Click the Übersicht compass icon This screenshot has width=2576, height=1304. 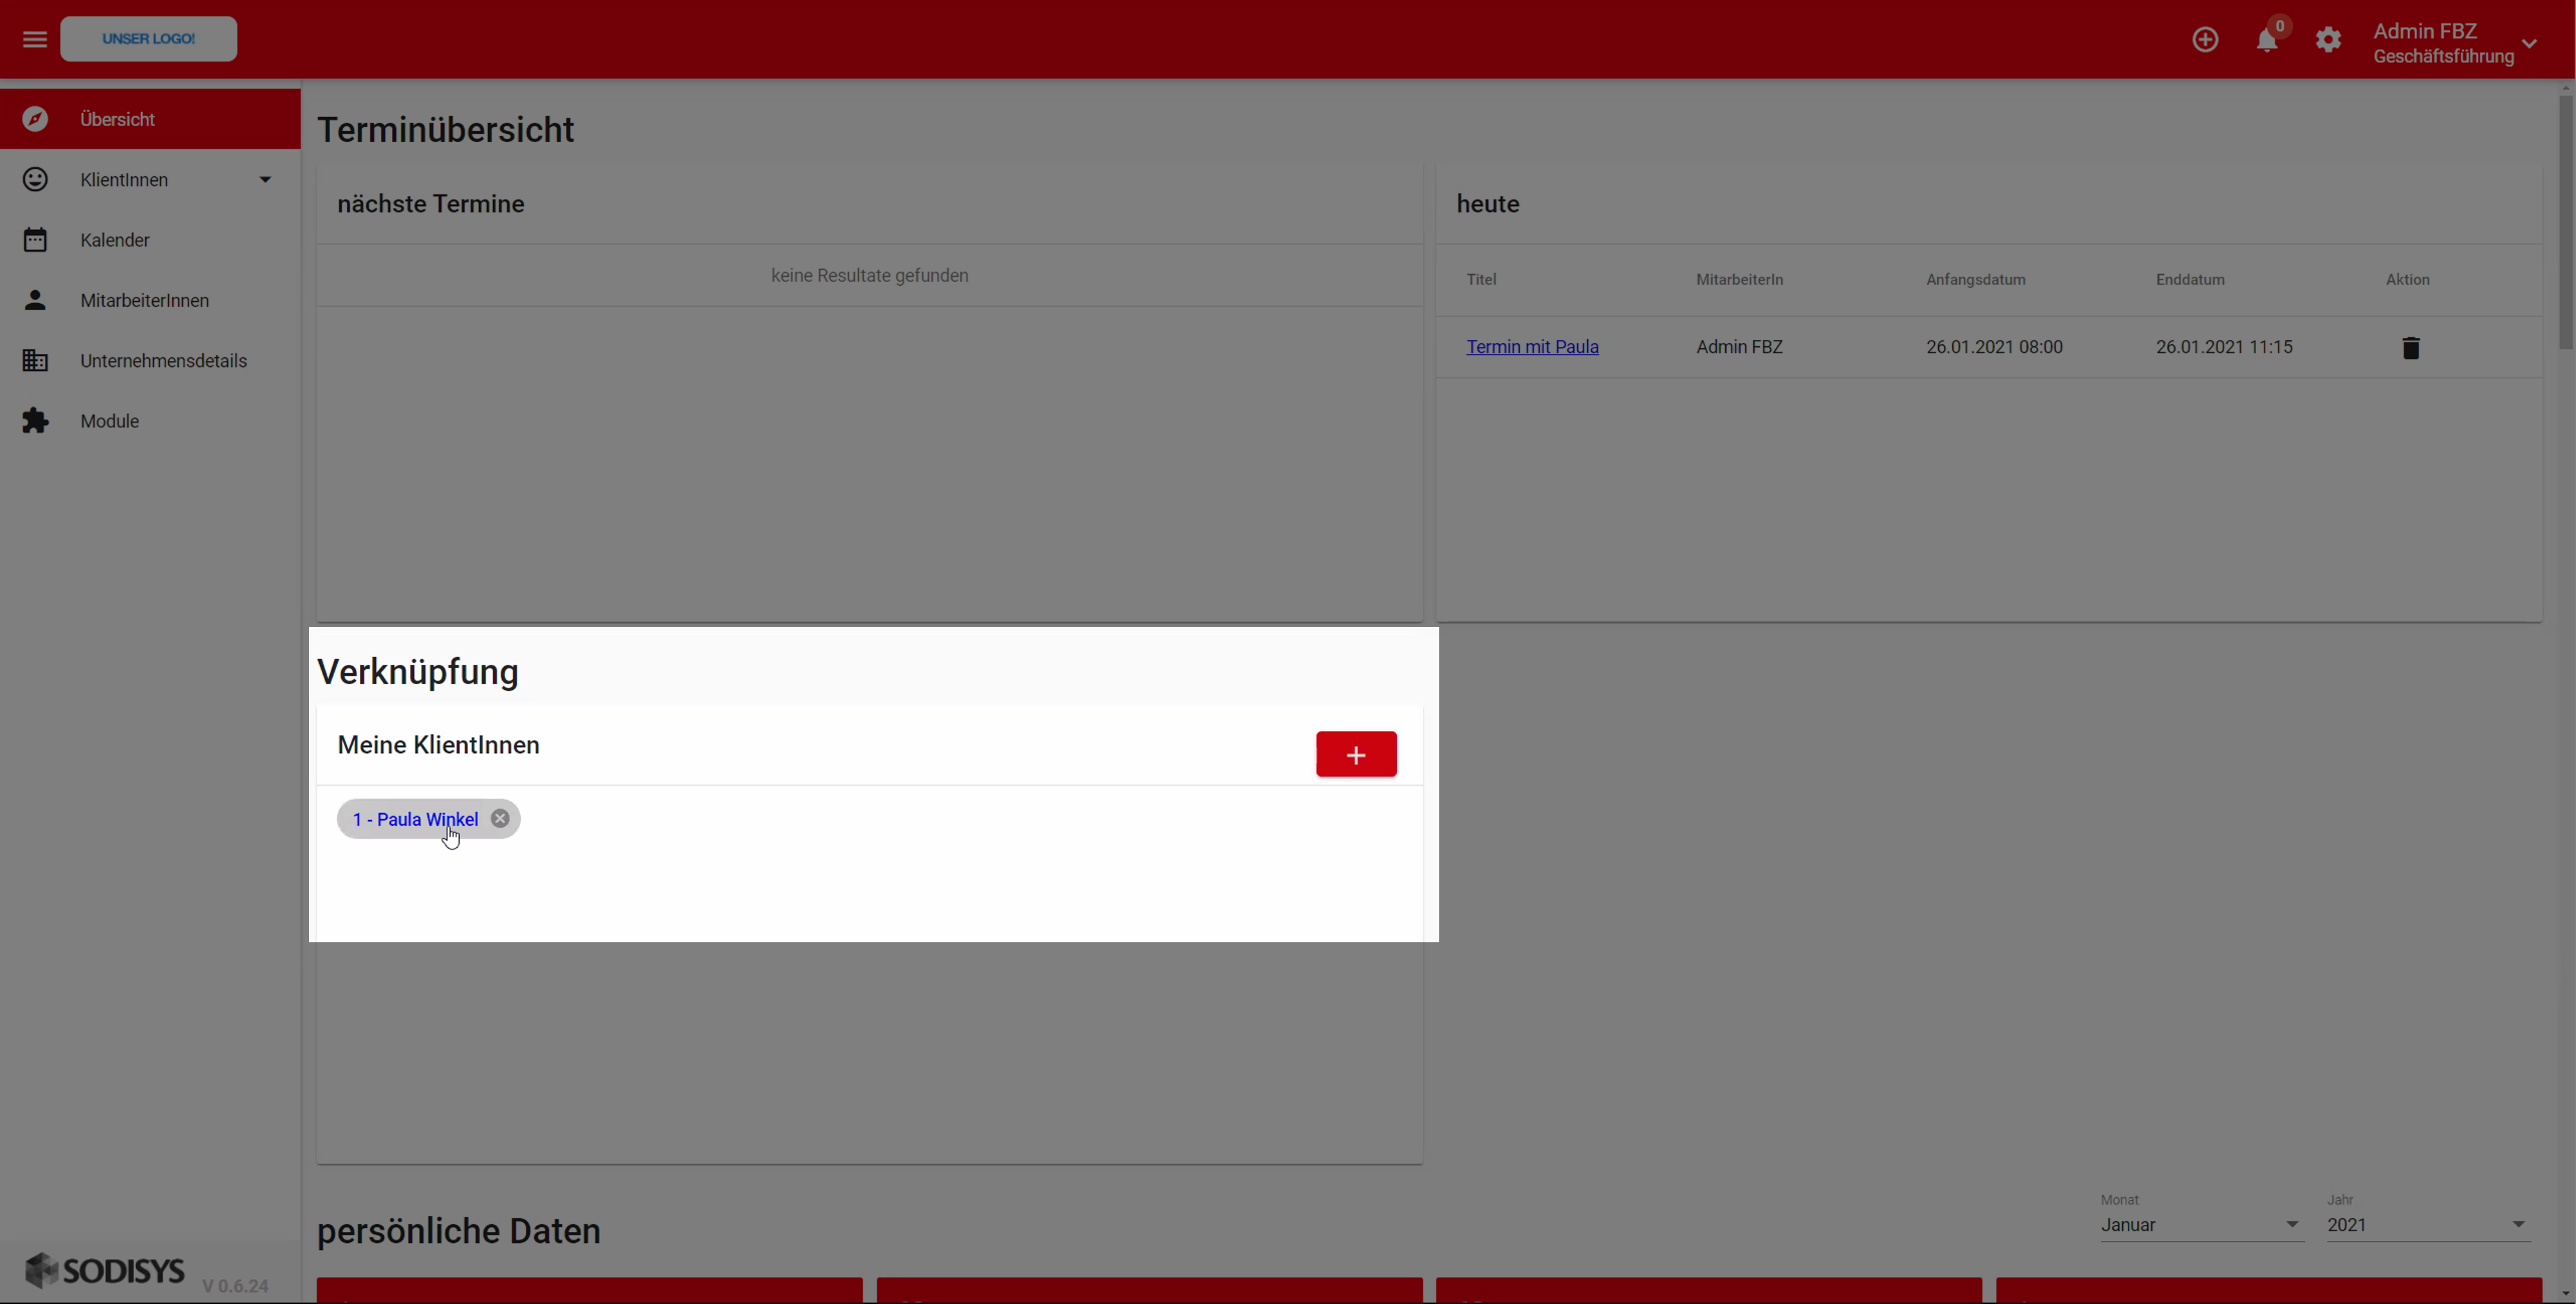coord(35,119)
